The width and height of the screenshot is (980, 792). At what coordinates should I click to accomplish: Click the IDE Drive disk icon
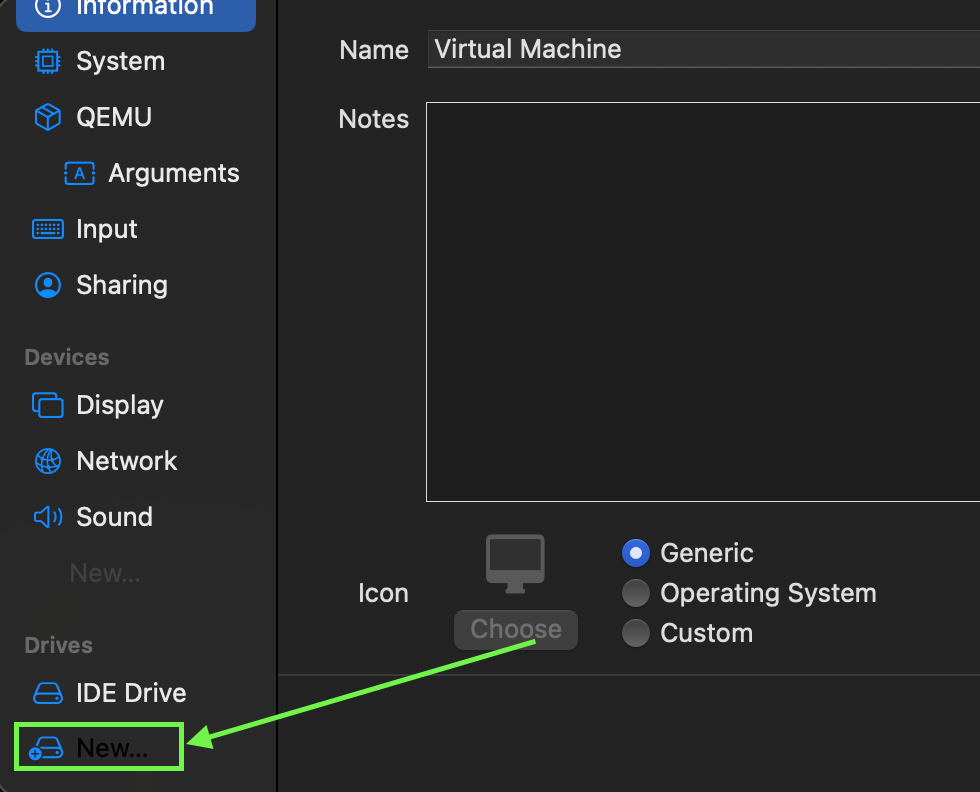point(47,693)
